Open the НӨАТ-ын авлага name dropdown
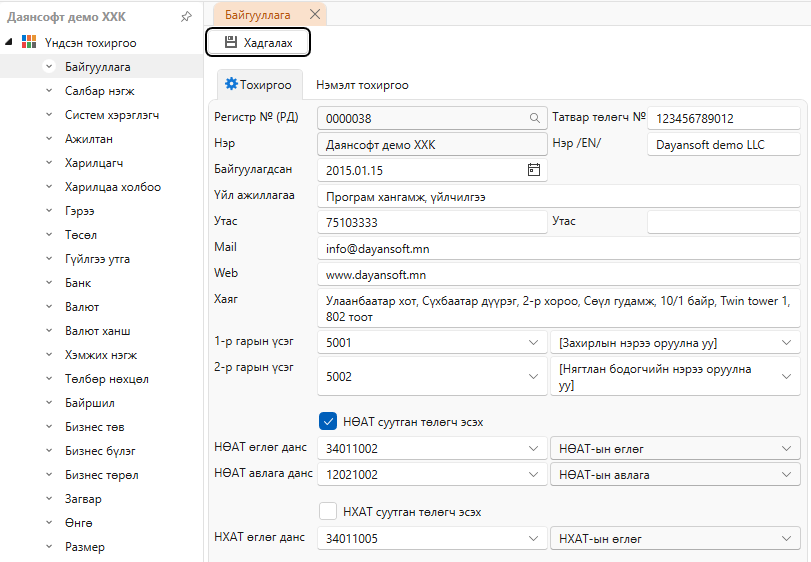The width and height of the screenshot is (811, 562). point(786,474)
